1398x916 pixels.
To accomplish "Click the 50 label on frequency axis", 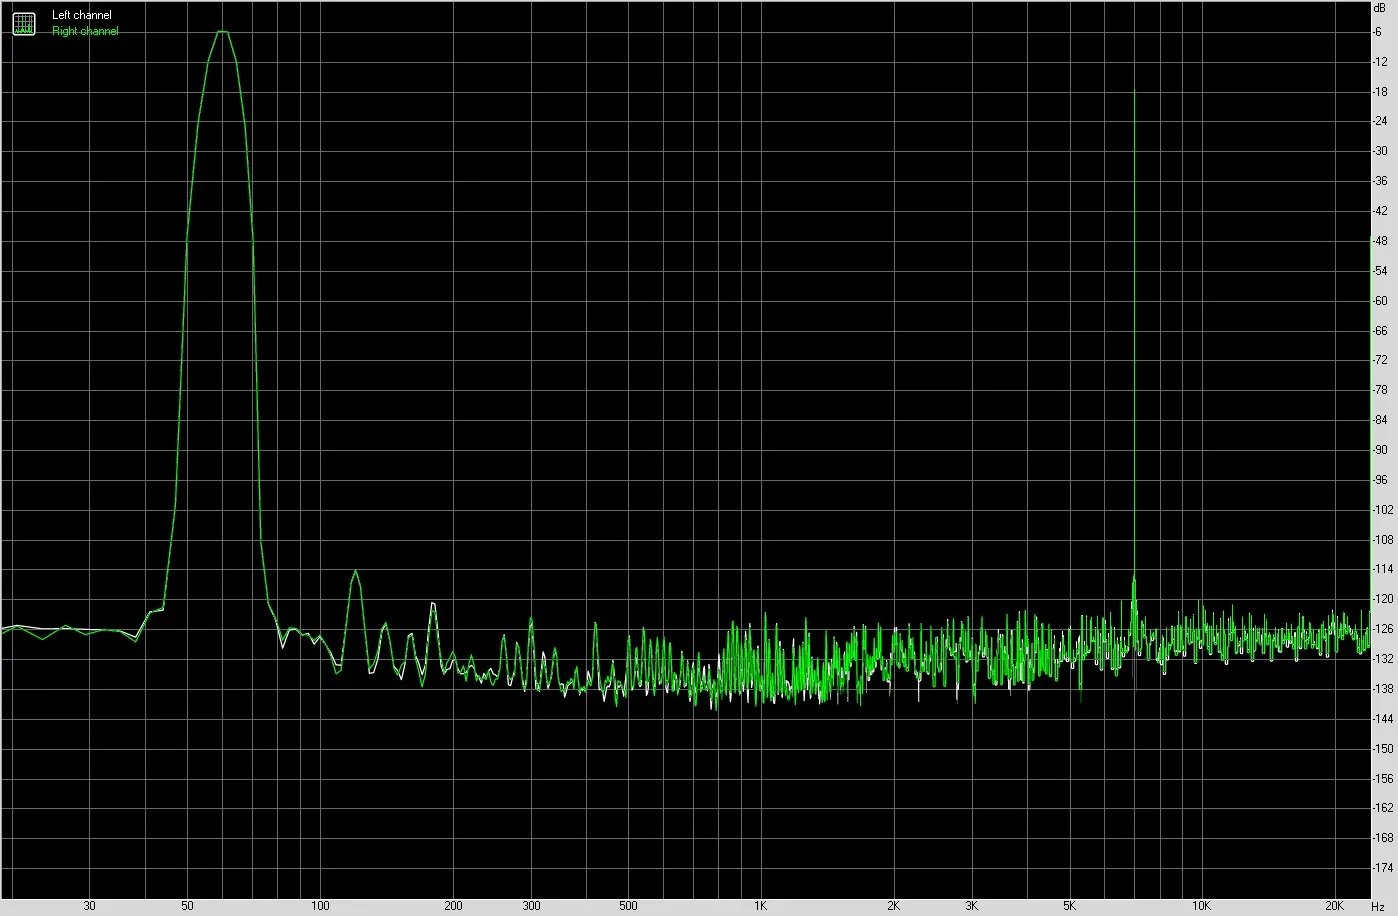I will 187,906.
